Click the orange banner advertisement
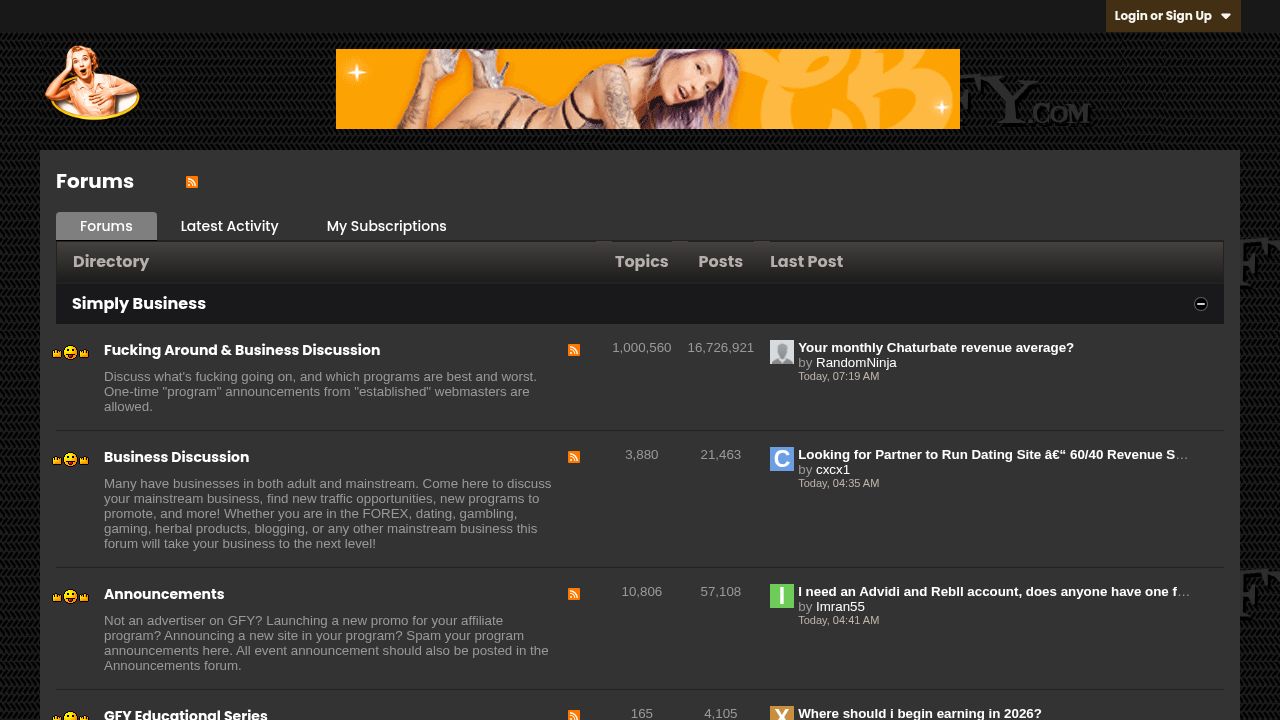 click(648, 89)
